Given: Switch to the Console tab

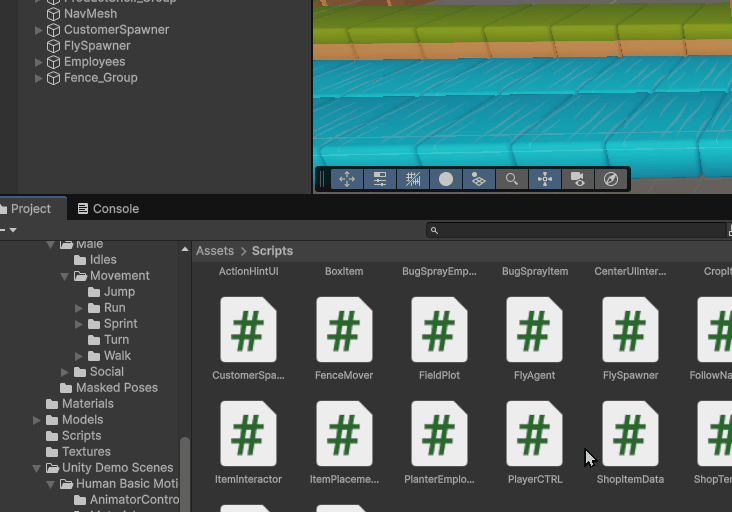Looking at the screenshot, I should click(x=108, y=209).
